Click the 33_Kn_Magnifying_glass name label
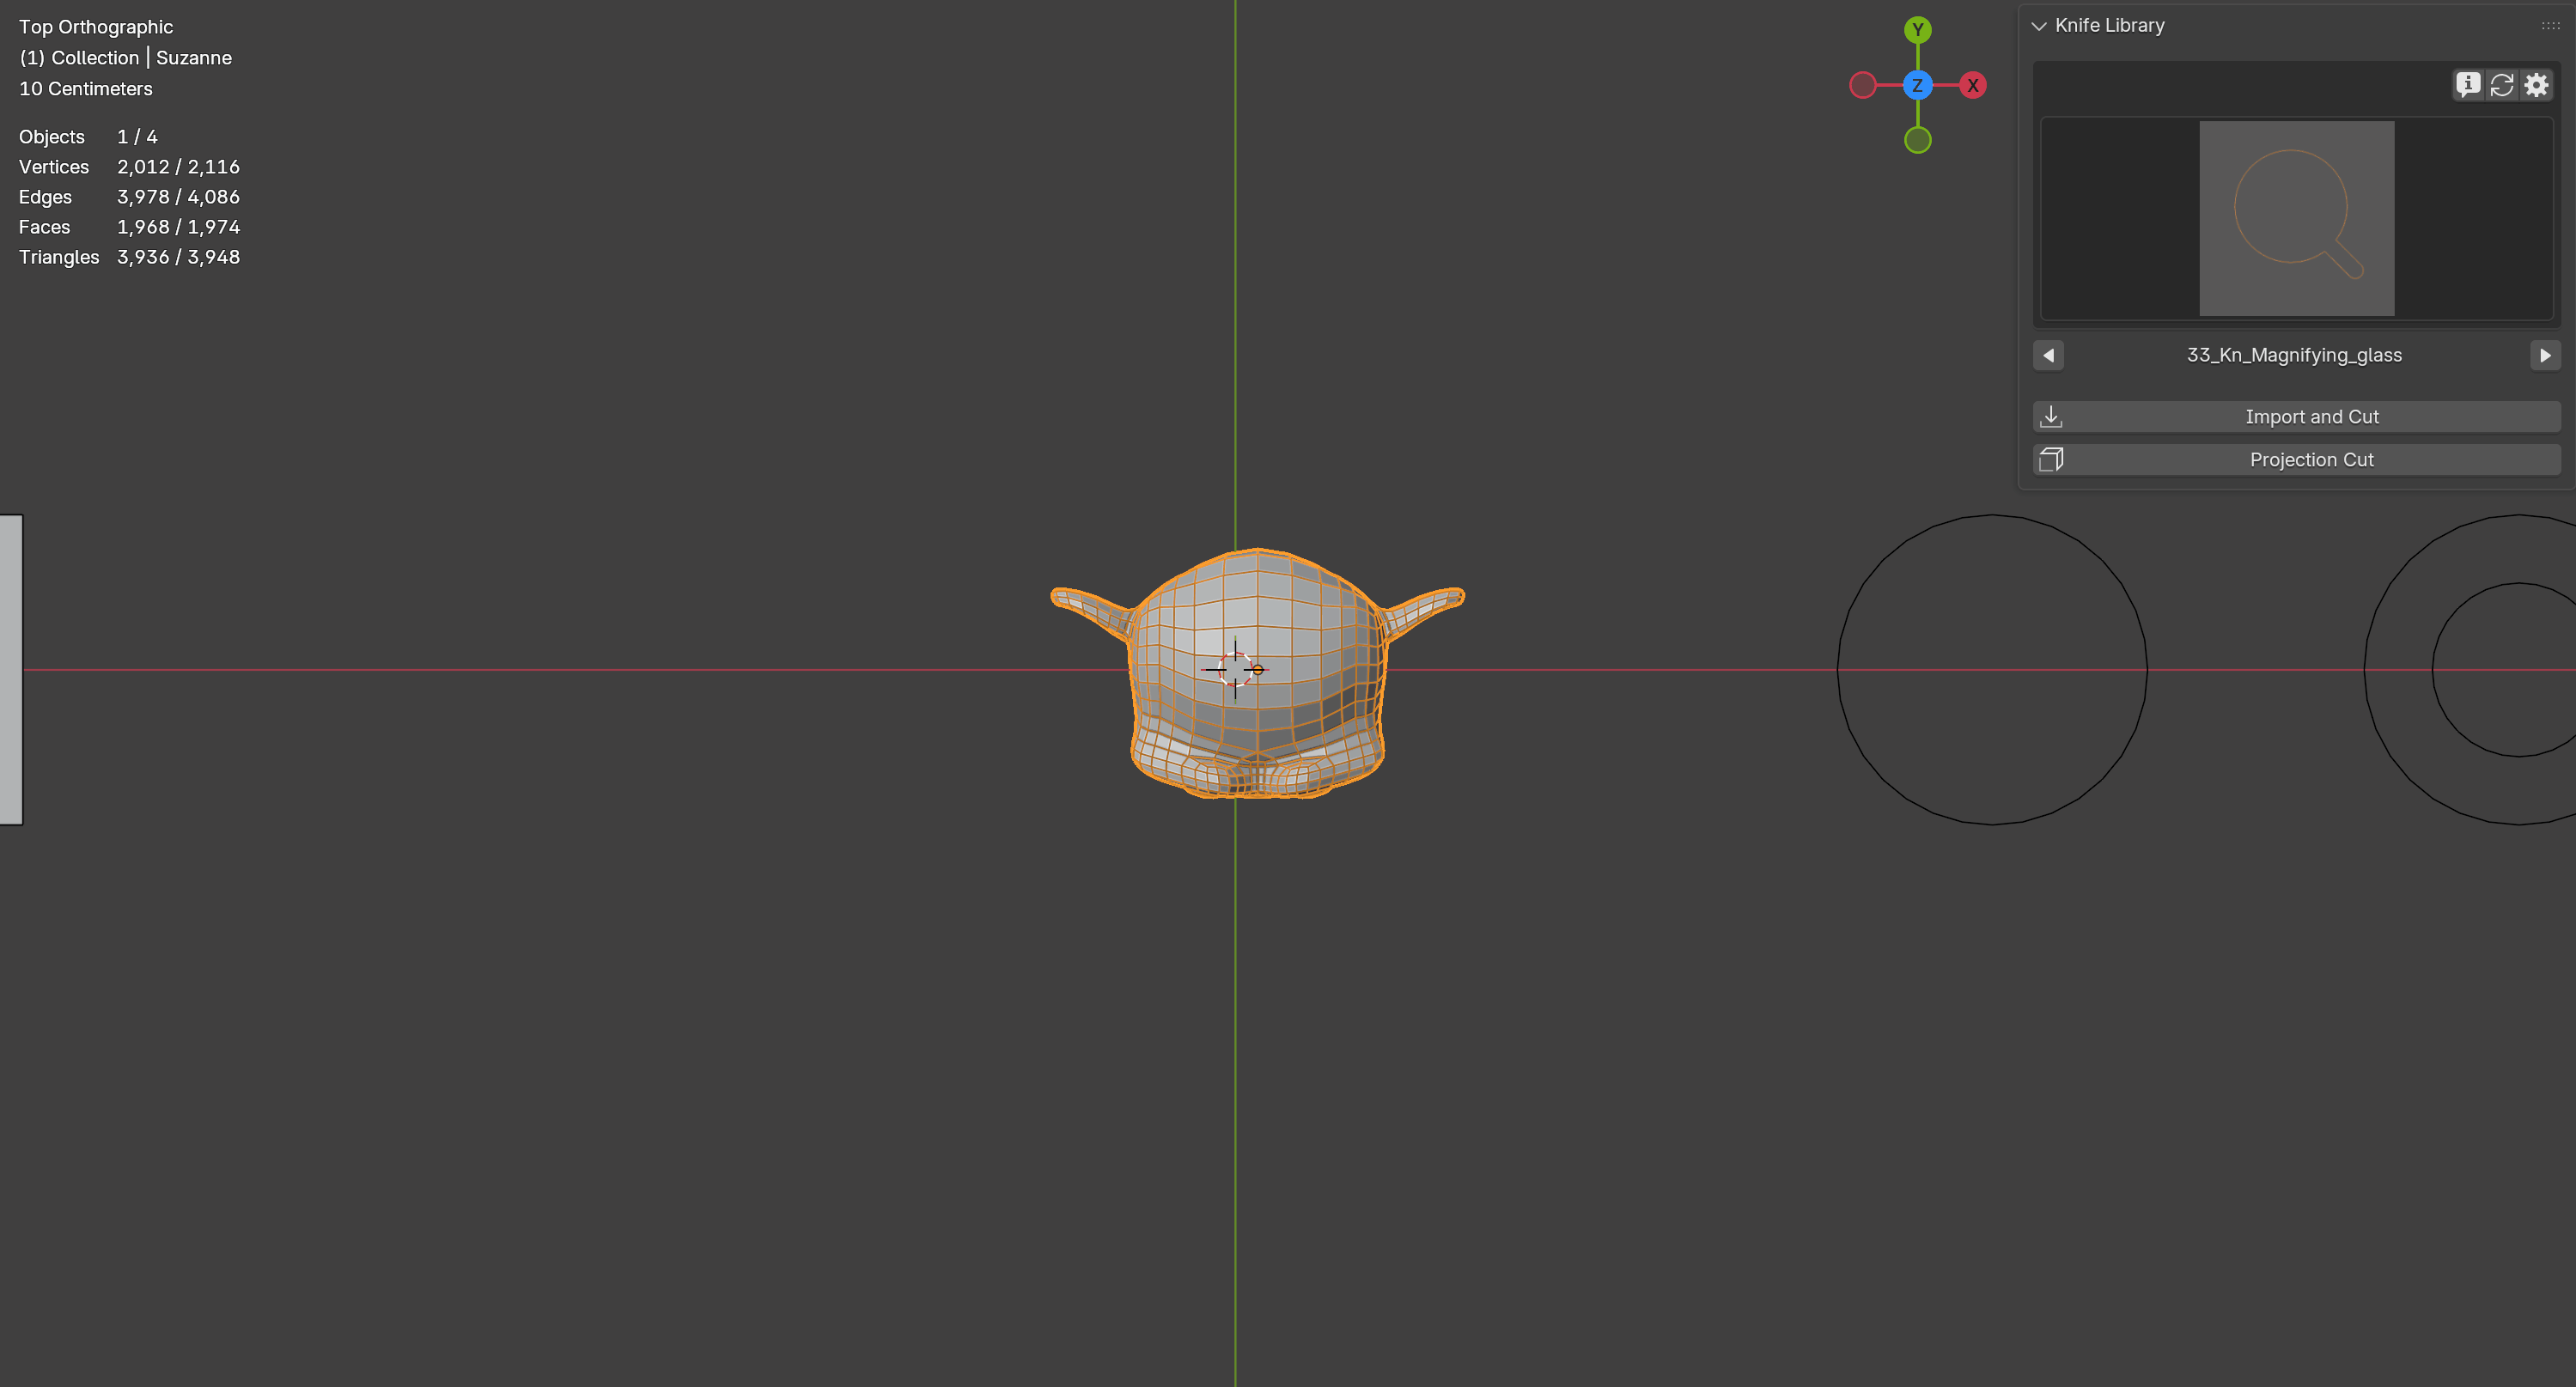The height and width of the screenshot is (1387, 2576). point(2294,355)
